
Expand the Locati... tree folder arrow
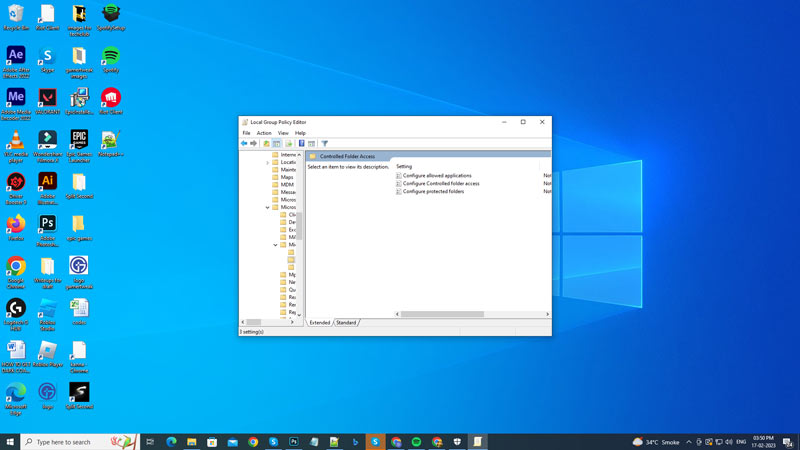267,163
